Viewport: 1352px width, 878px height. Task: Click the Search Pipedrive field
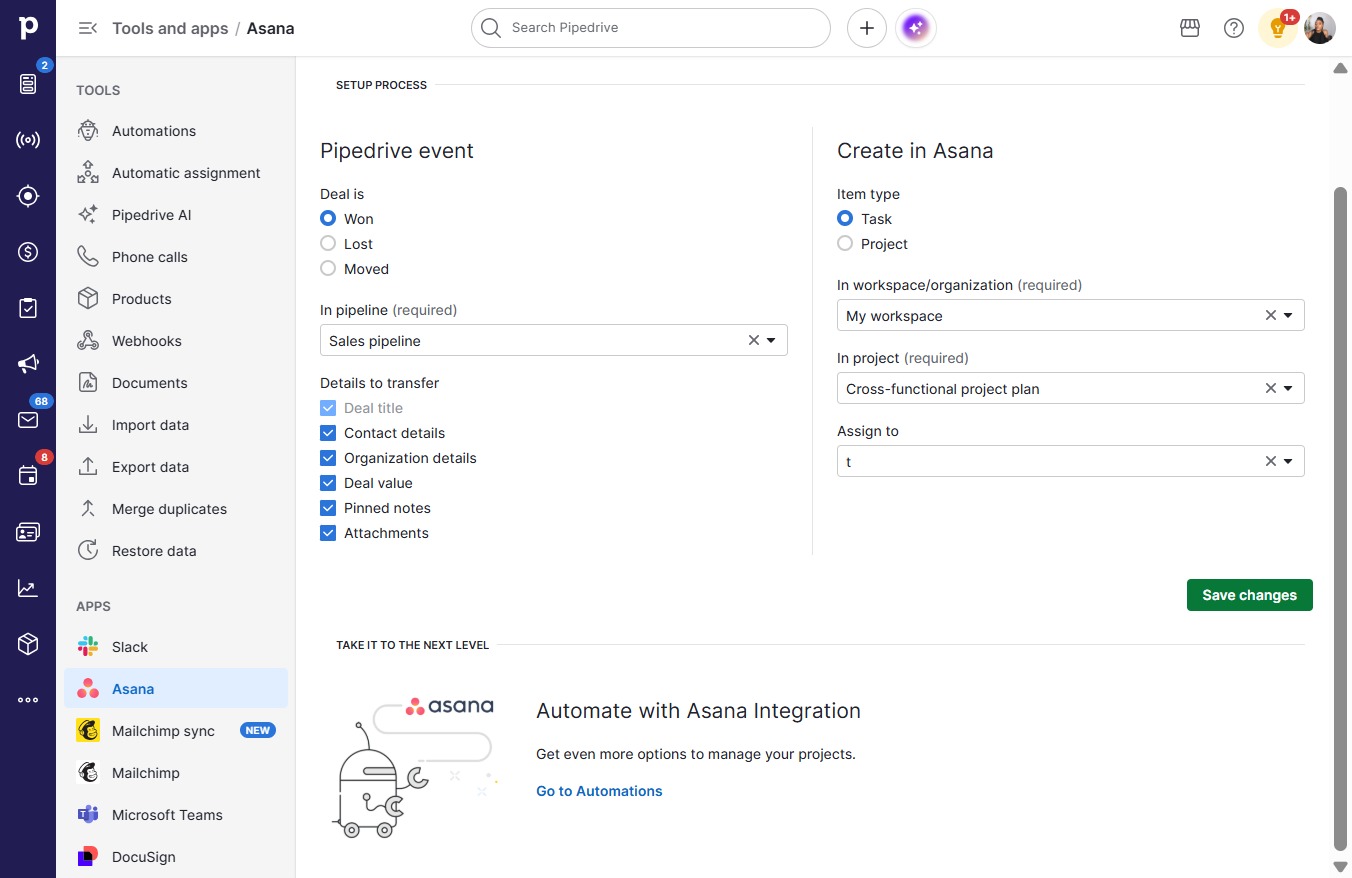(x=651, y=28)
